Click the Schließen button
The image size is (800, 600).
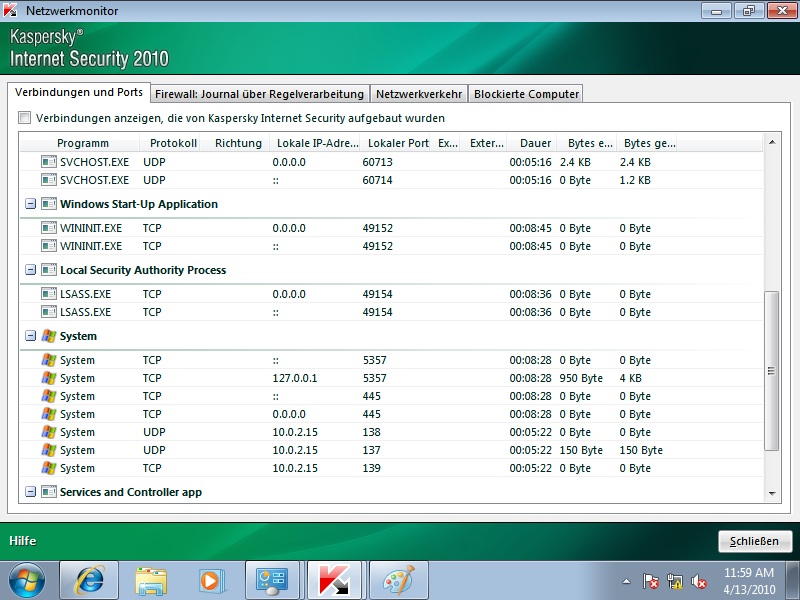pyautogui.click(x=755, y=541)
